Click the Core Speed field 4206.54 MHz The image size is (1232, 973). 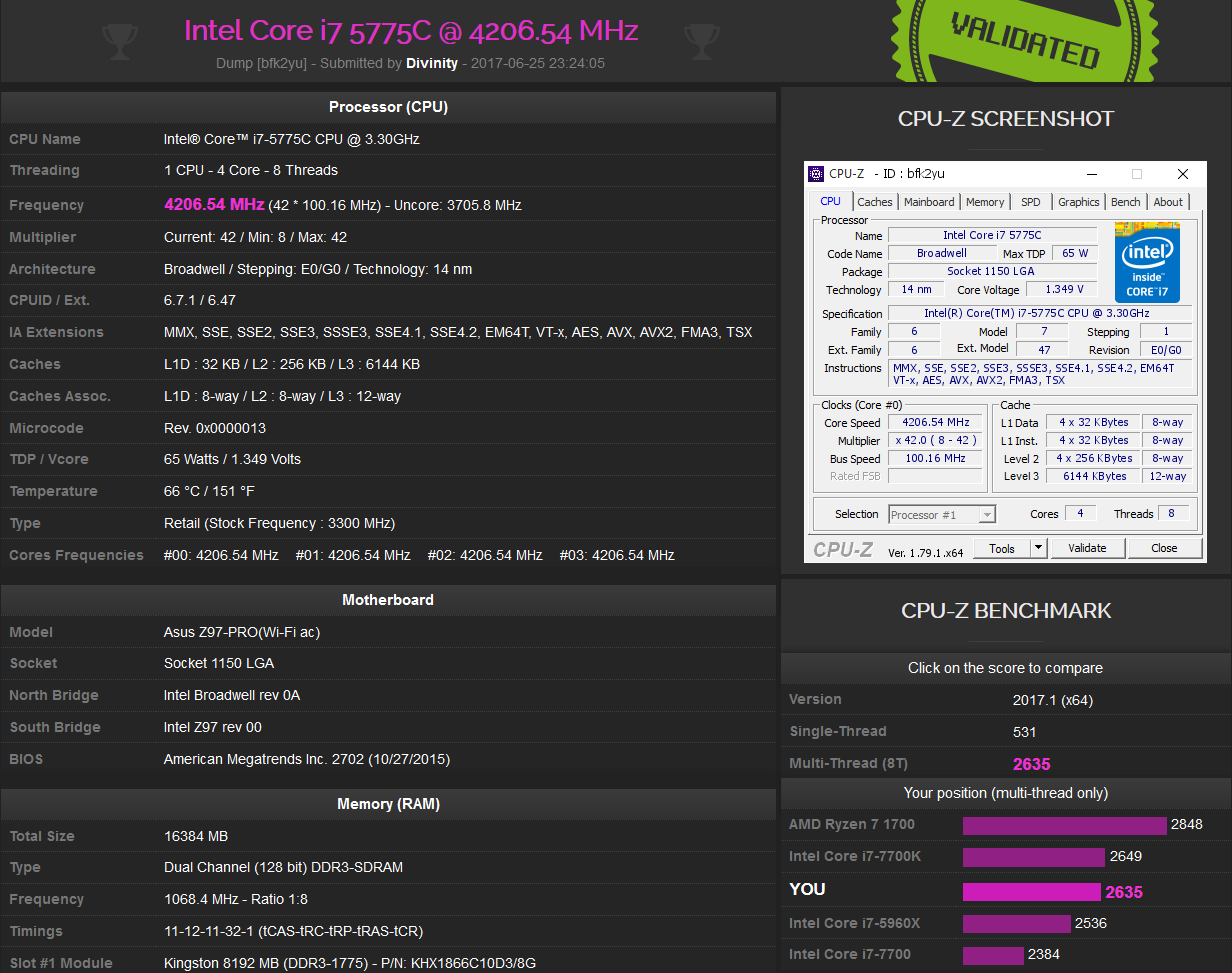936,422
